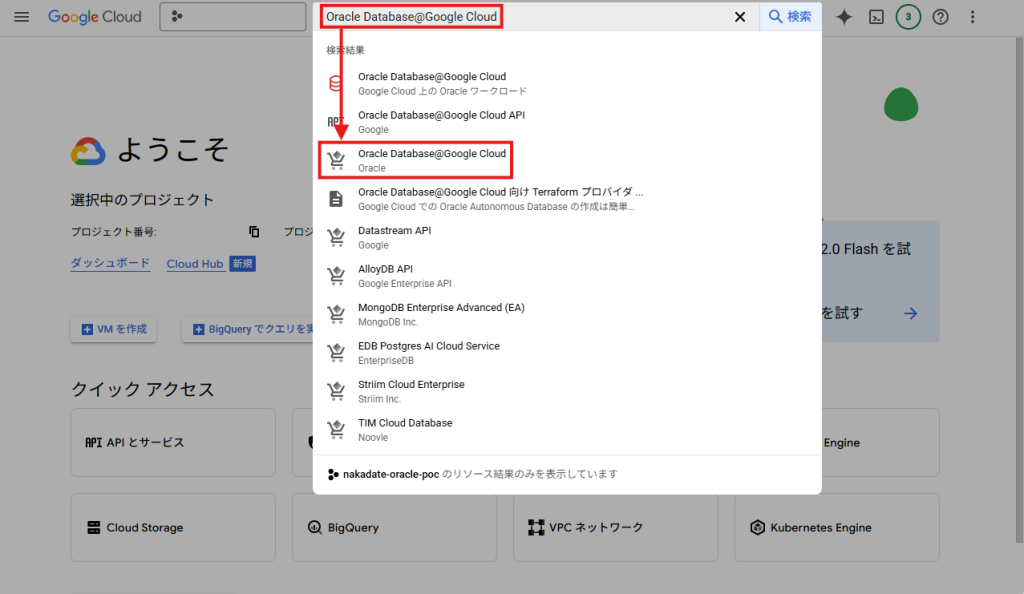The image size is (1024, 594).
Task: Open the three-dot more options menu
Action: (x=973, y=17)
